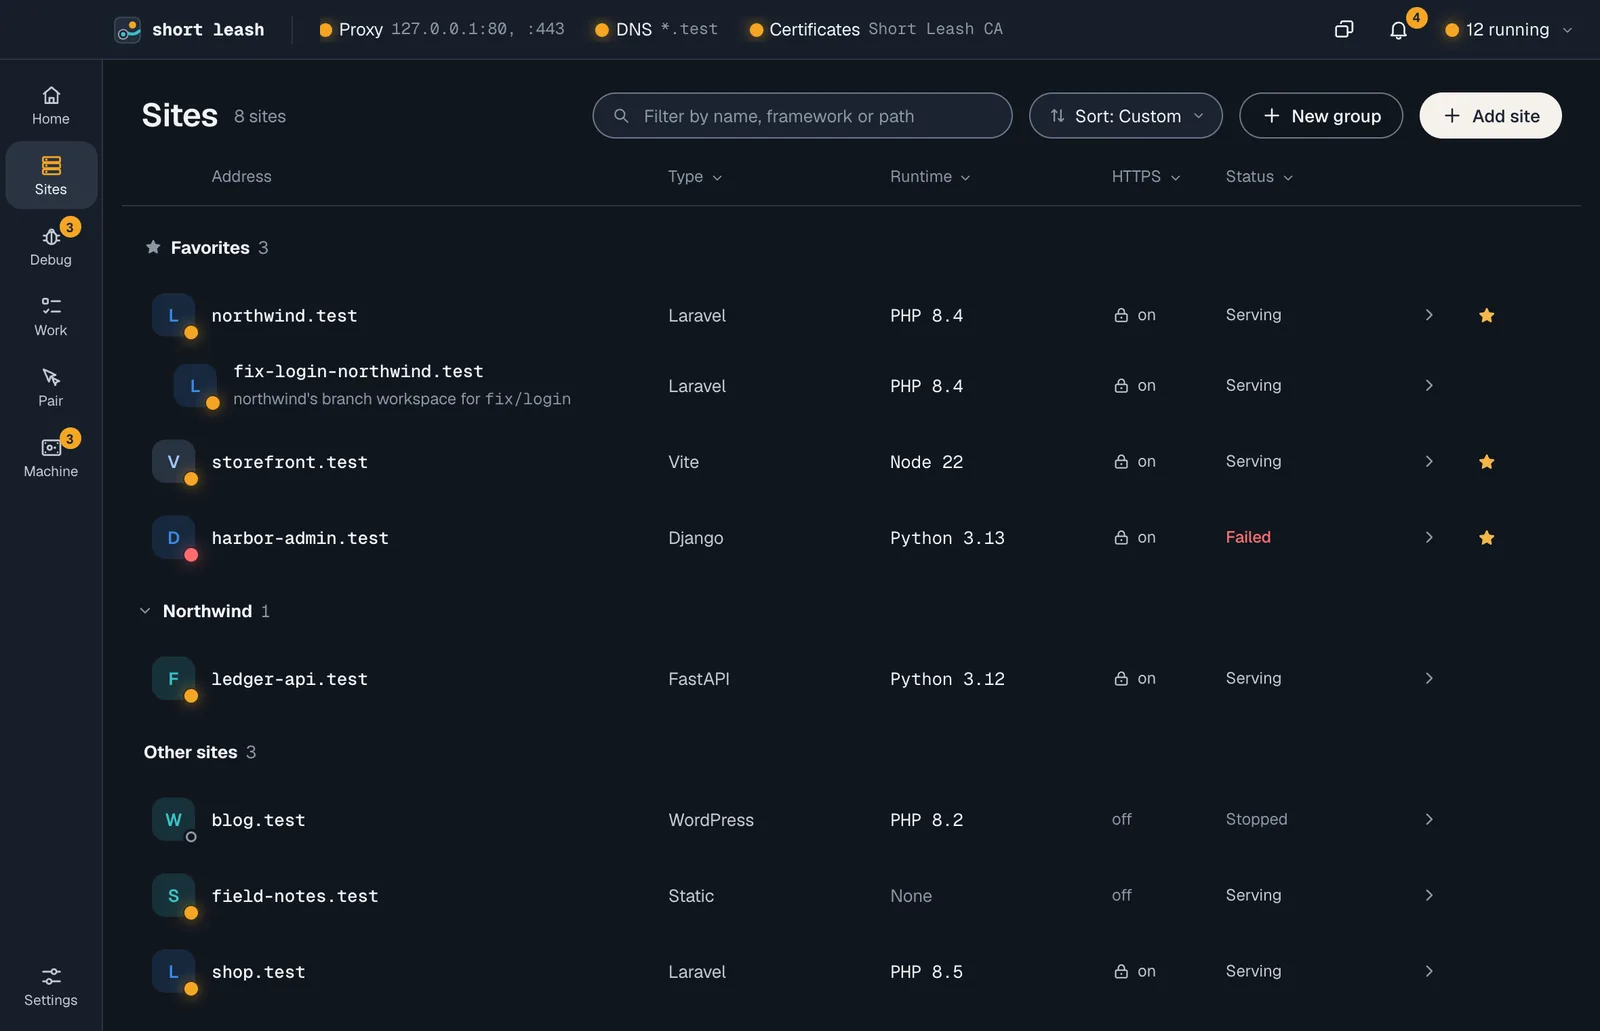Open the Debug sidebar section
1600x1031 pixels.
pyautogui.click(x=51, y=246)
